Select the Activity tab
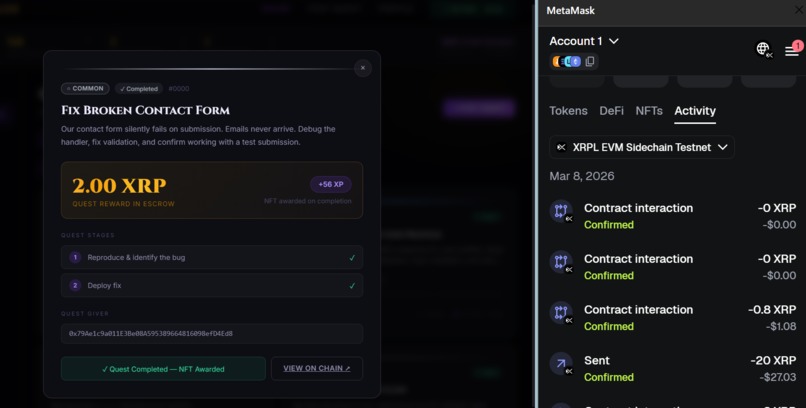806x408 pixels. tap(695, 111)
